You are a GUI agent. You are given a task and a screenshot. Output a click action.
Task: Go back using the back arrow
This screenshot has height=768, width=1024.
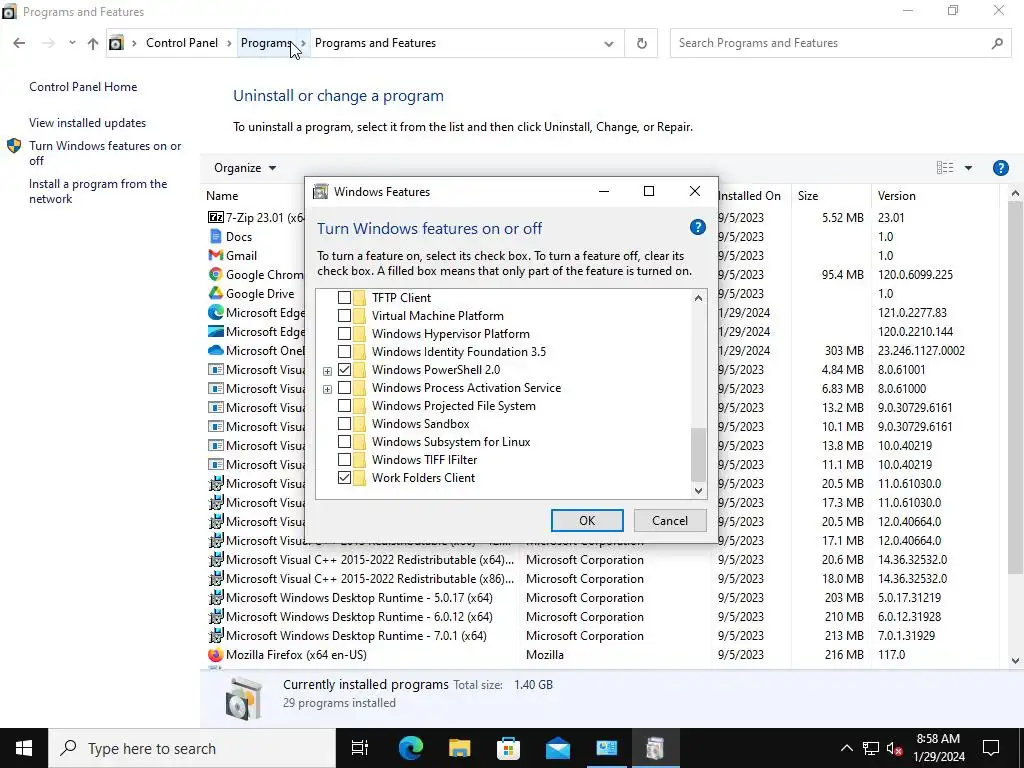click(19, 43)
